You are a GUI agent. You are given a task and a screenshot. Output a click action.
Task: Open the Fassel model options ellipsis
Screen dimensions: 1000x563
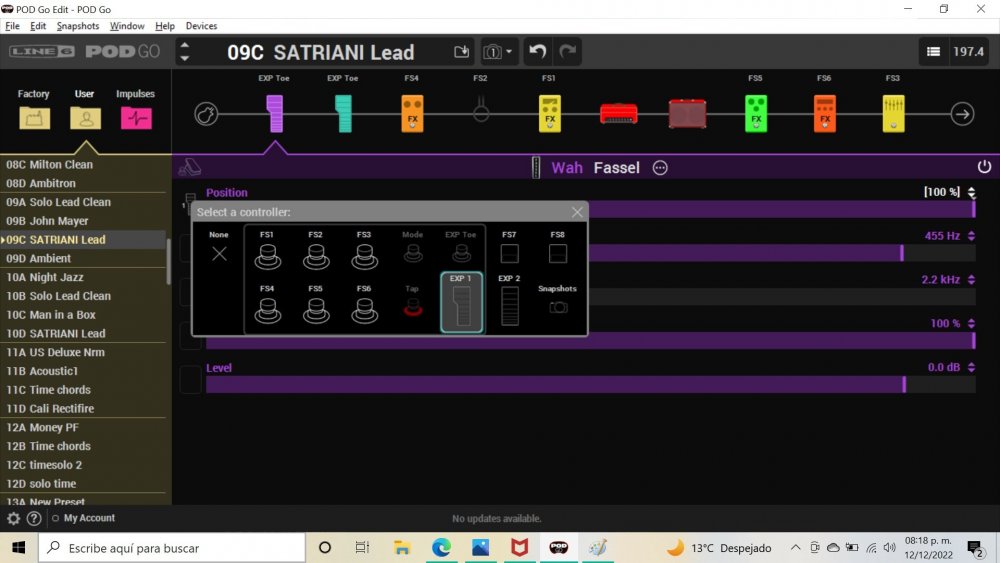660,168
